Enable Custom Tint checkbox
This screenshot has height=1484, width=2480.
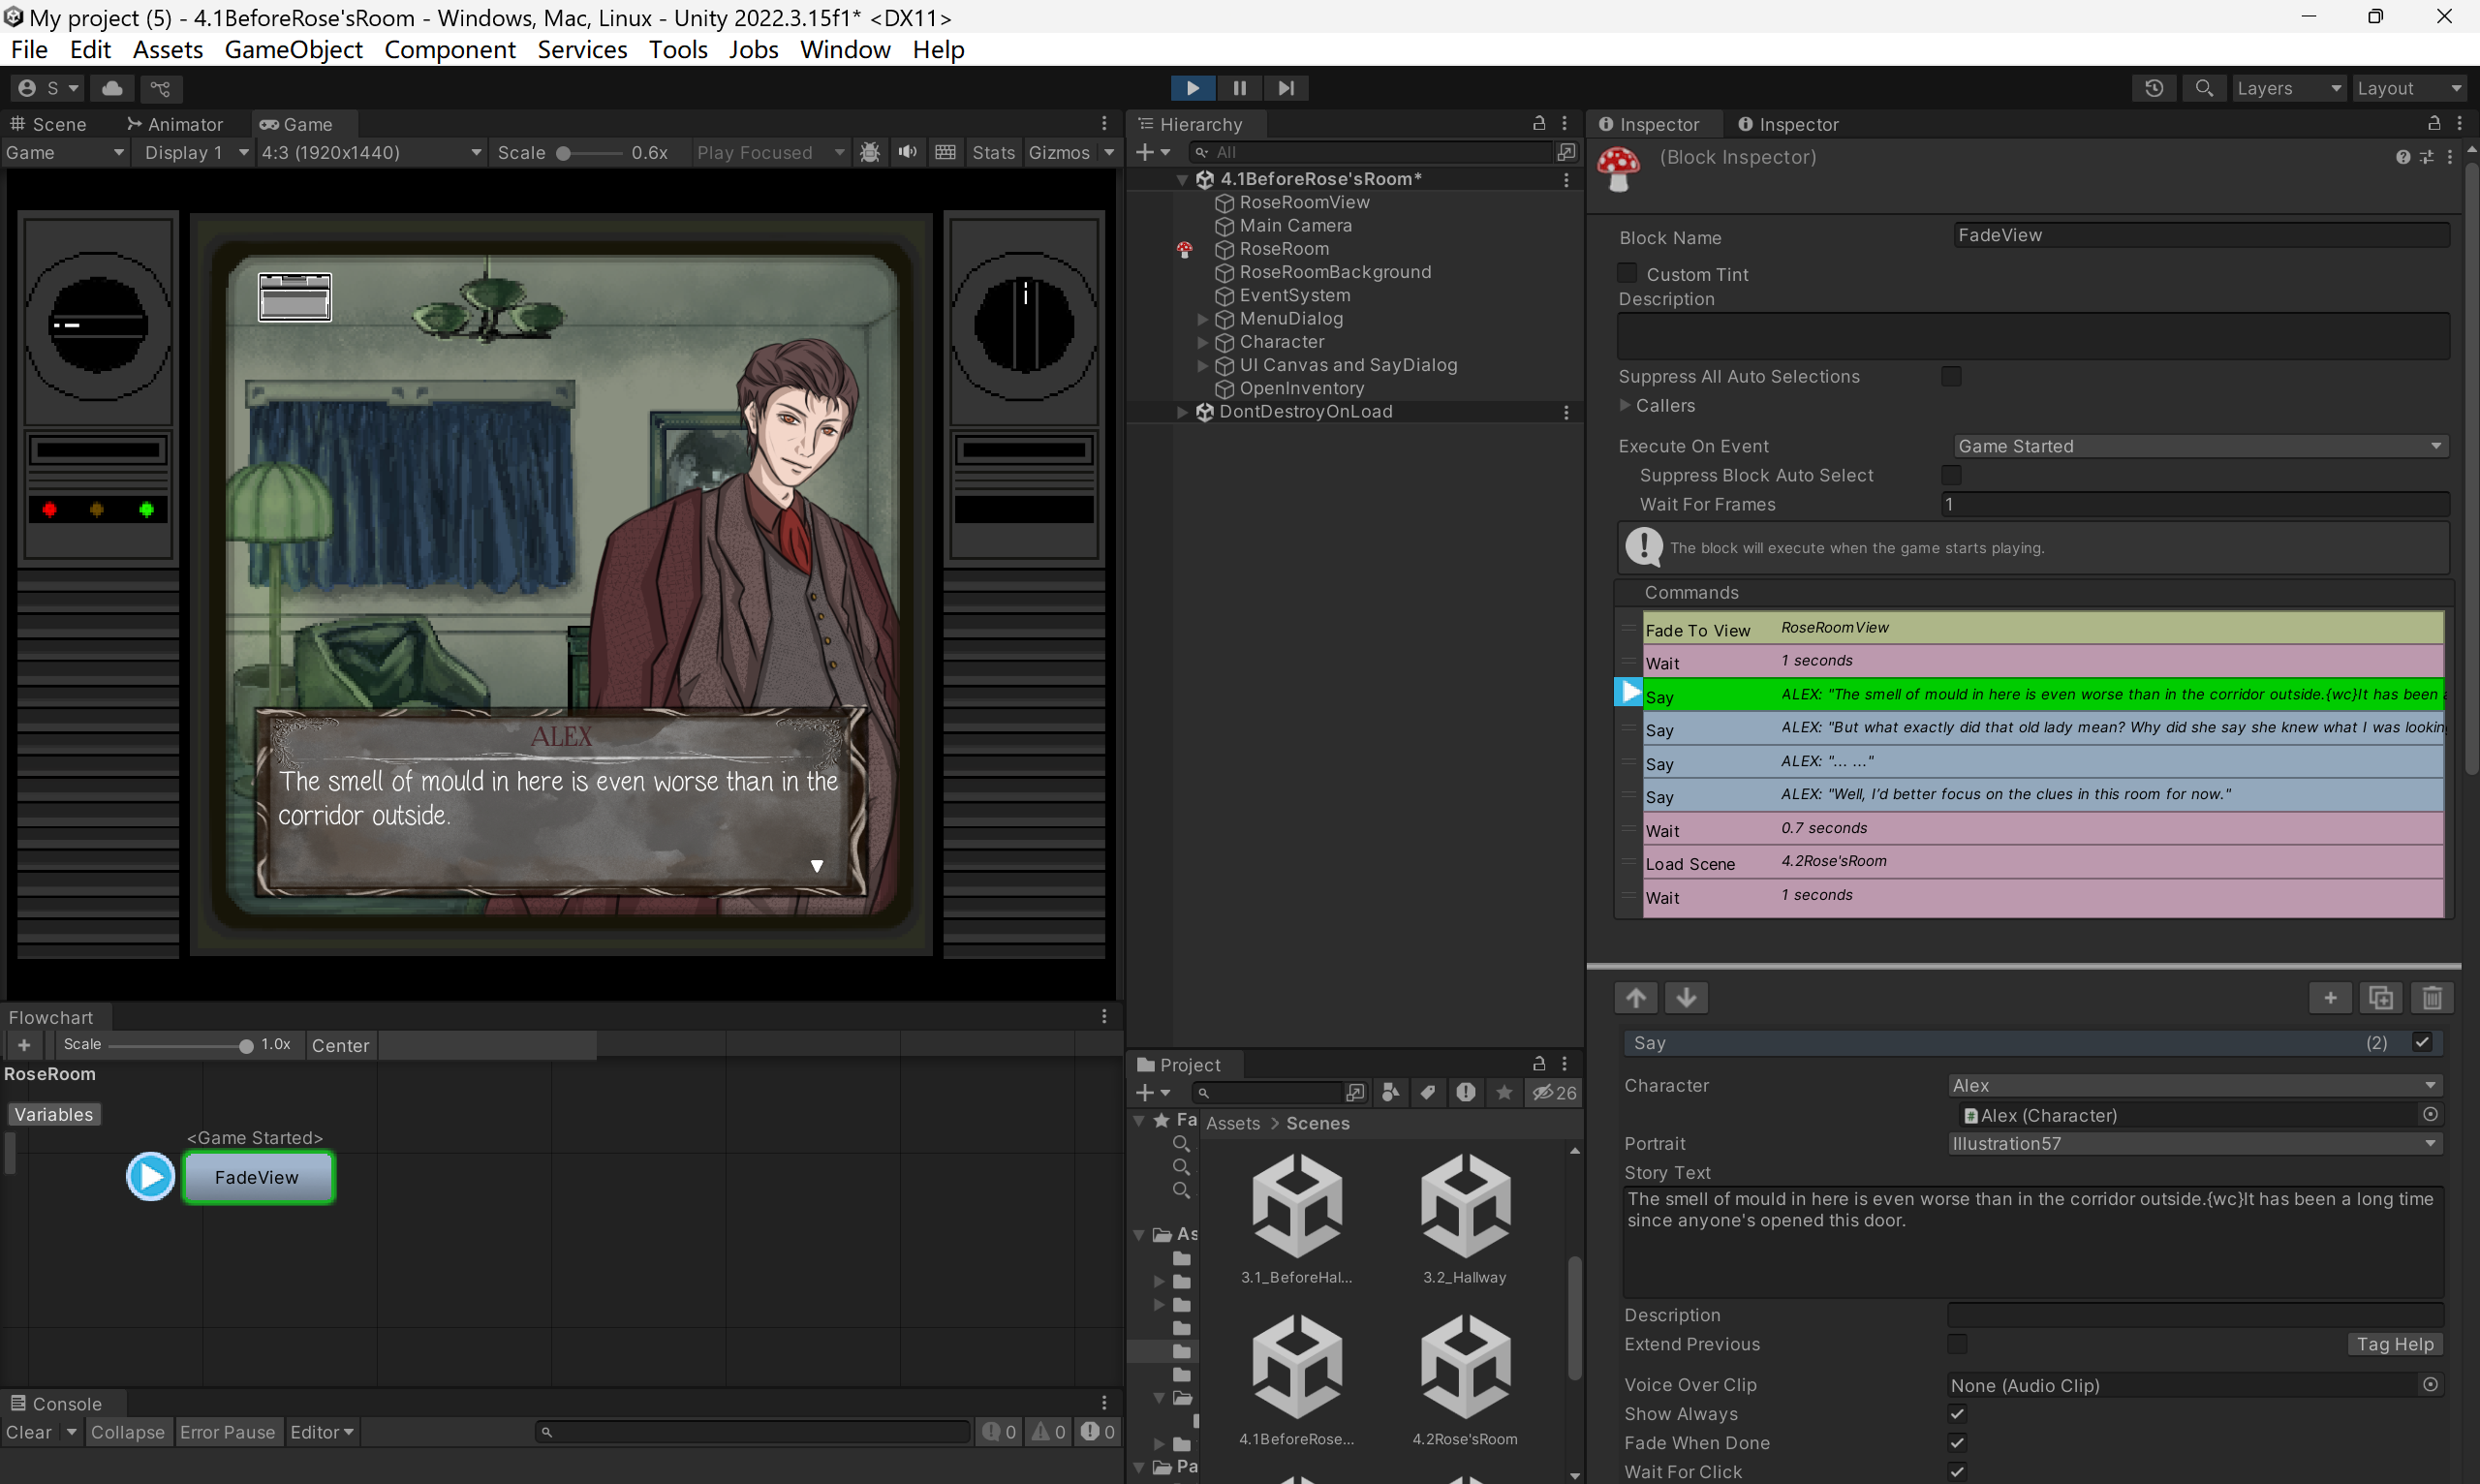[x=1627, y=273]
